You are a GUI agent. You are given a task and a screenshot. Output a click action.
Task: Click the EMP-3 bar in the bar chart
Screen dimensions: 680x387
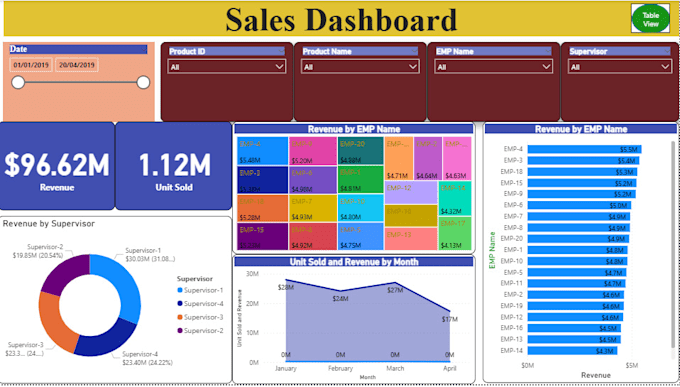(583, 161)
